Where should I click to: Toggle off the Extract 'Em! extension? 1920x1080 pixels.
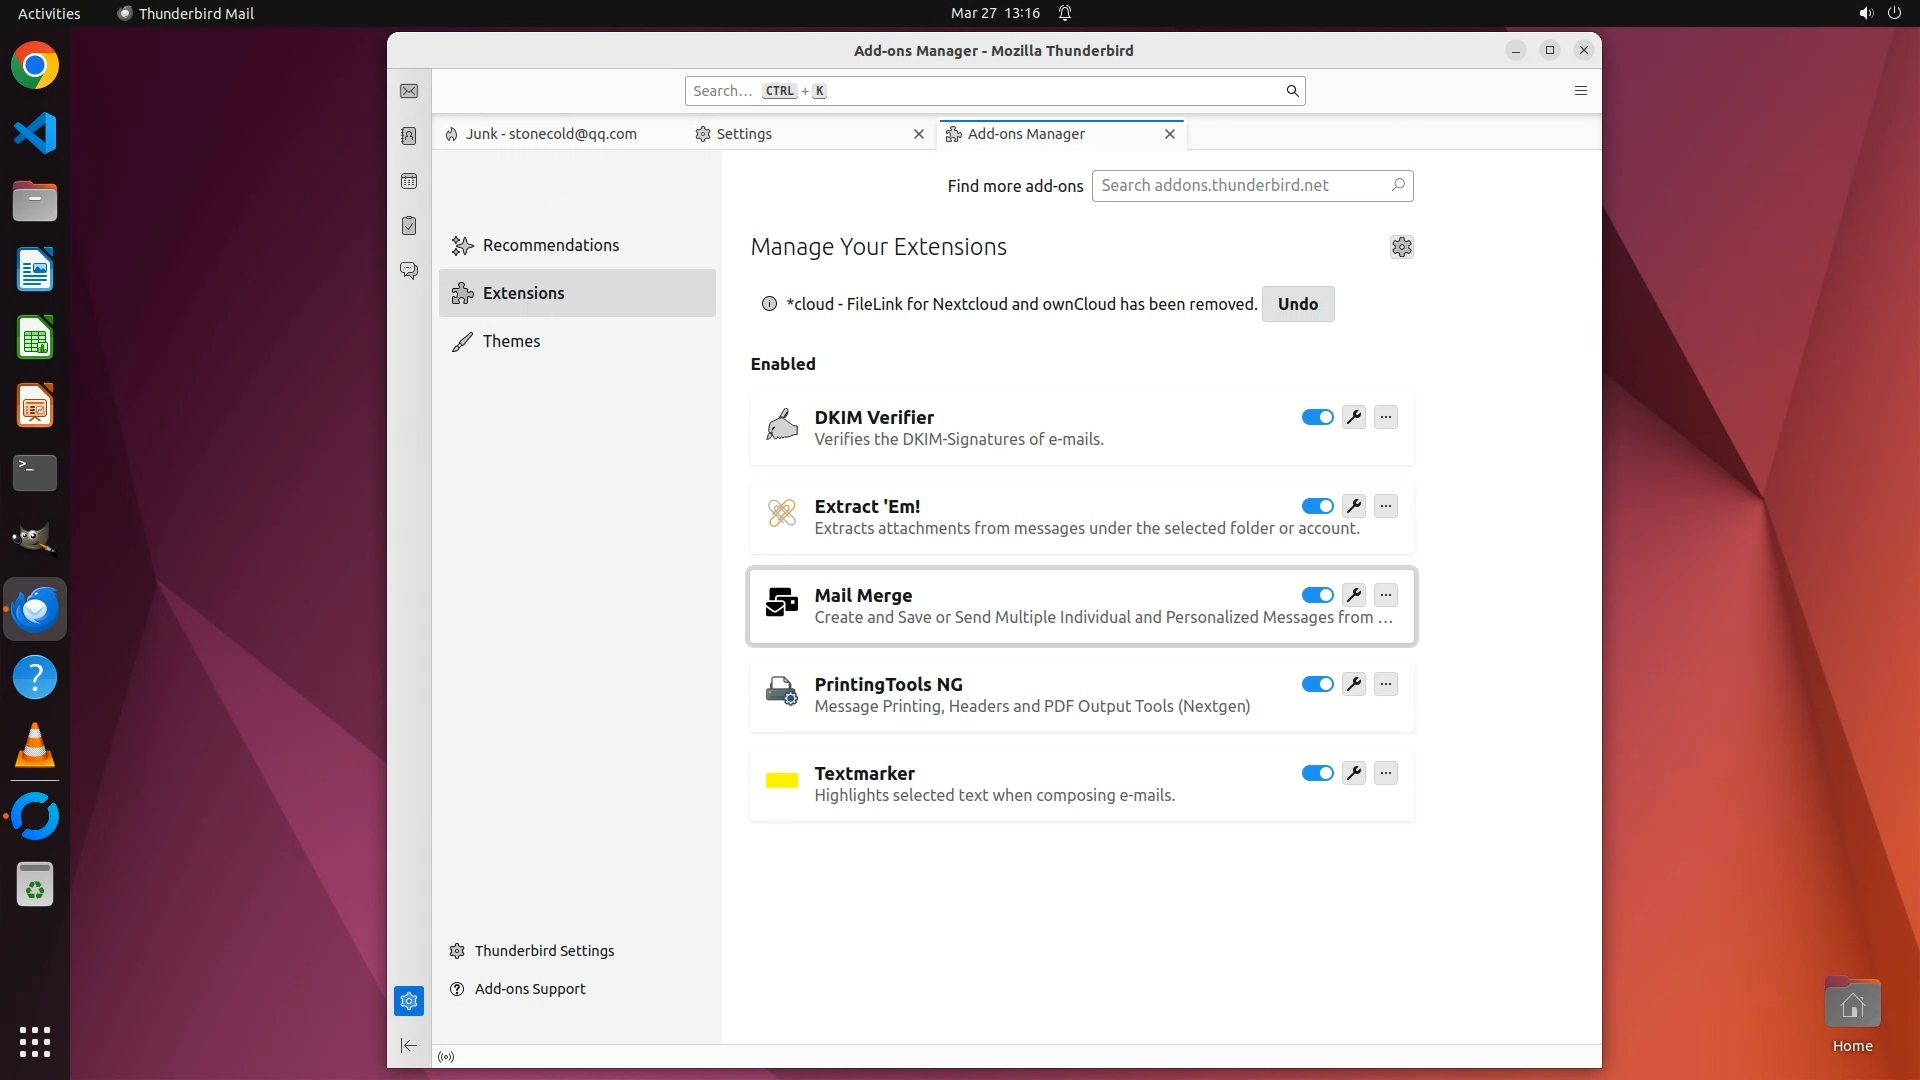[1317, 506]
